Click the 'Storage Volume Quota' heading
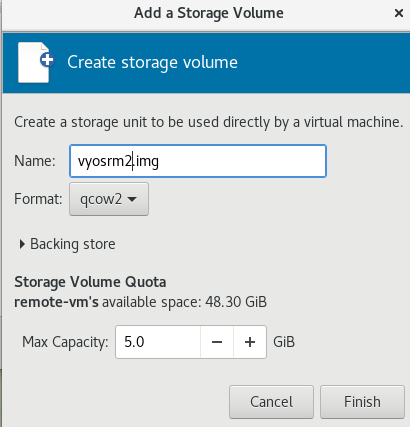Viewport: 410px width, 427px height. tap(90, 282)
